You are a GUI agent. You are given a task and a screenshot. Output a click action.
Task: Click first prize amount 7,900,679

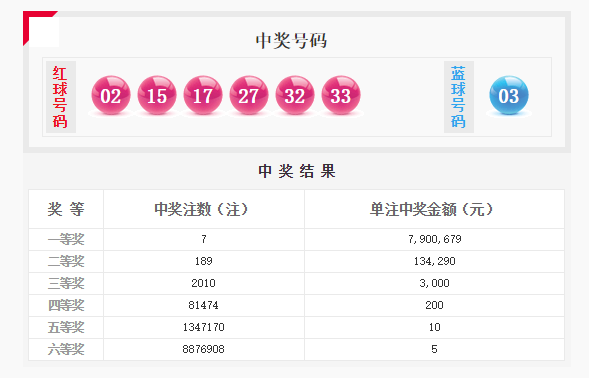[435, 239]
